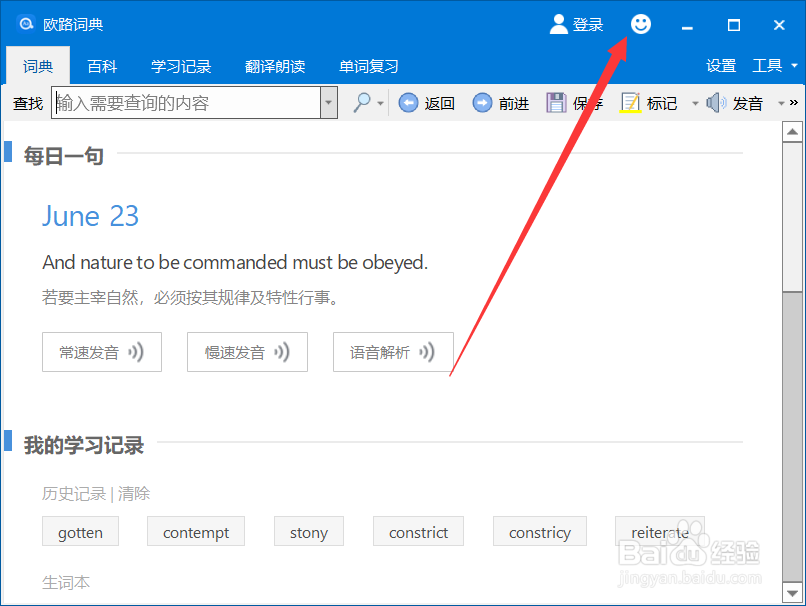
Task: Click the scrollbar up arrow
Action: point(792,132)
